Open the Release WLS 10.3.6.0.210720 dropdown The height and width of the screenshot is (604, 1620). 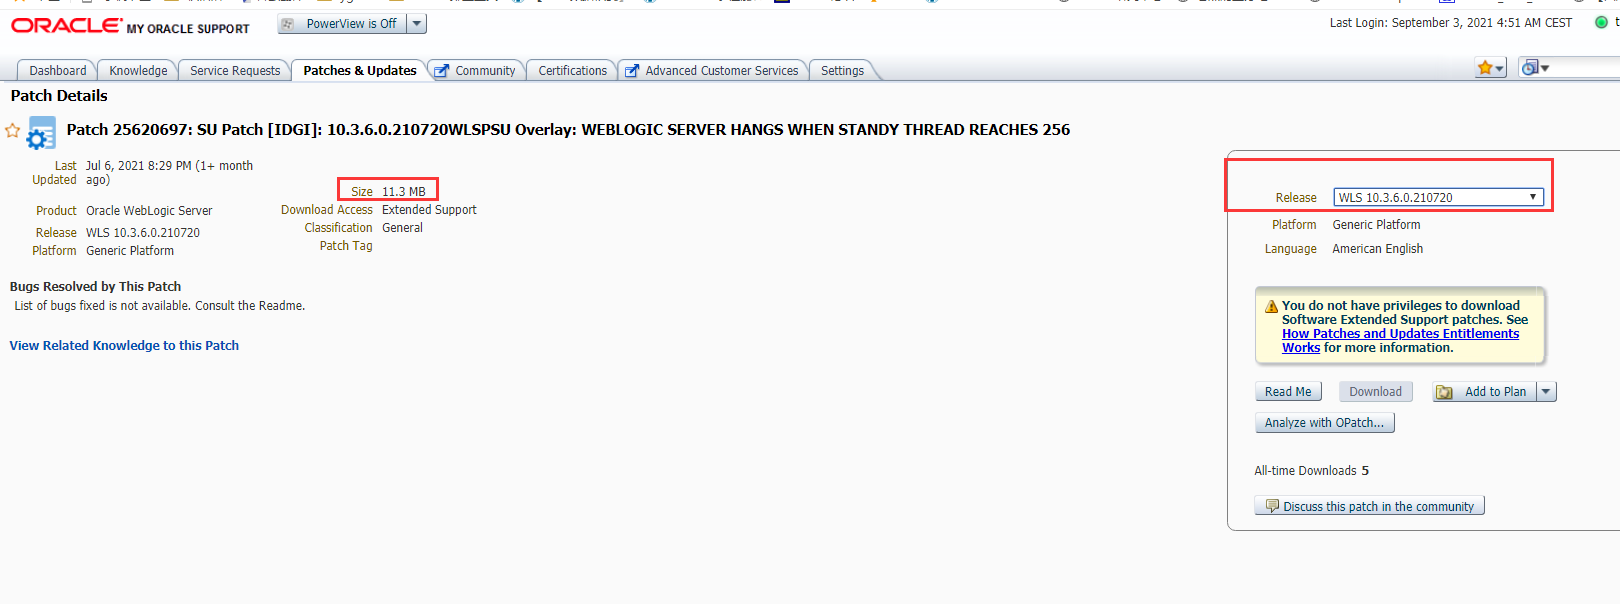(x=1438, y=197)
